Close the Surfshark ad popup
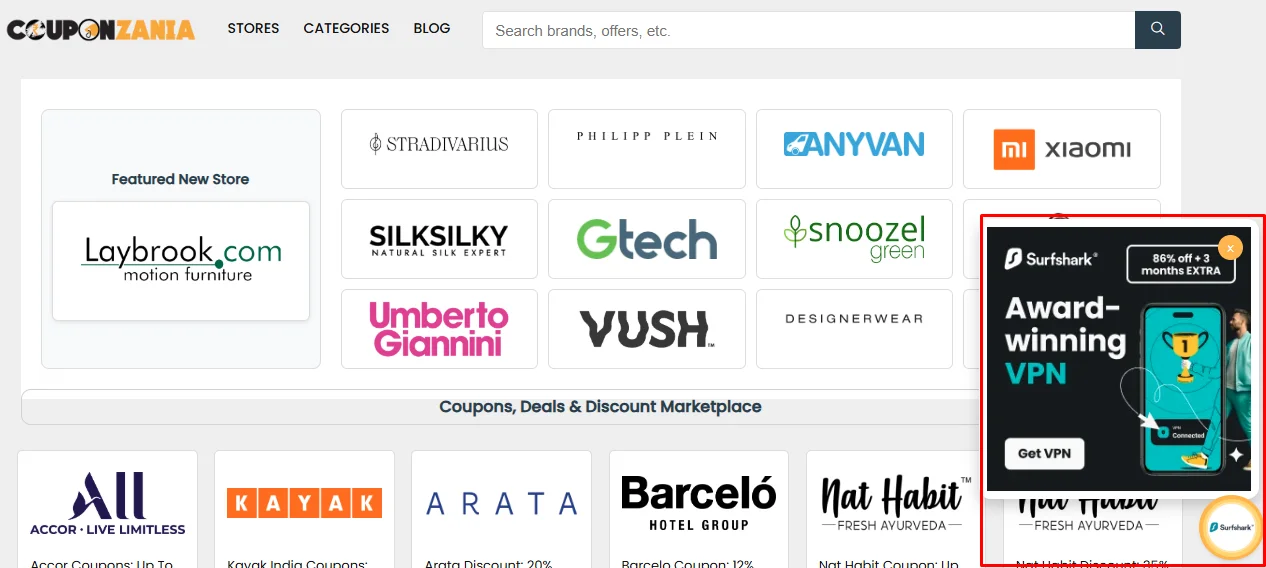Screen dimensions: 1266x568 pos(1230,247)
